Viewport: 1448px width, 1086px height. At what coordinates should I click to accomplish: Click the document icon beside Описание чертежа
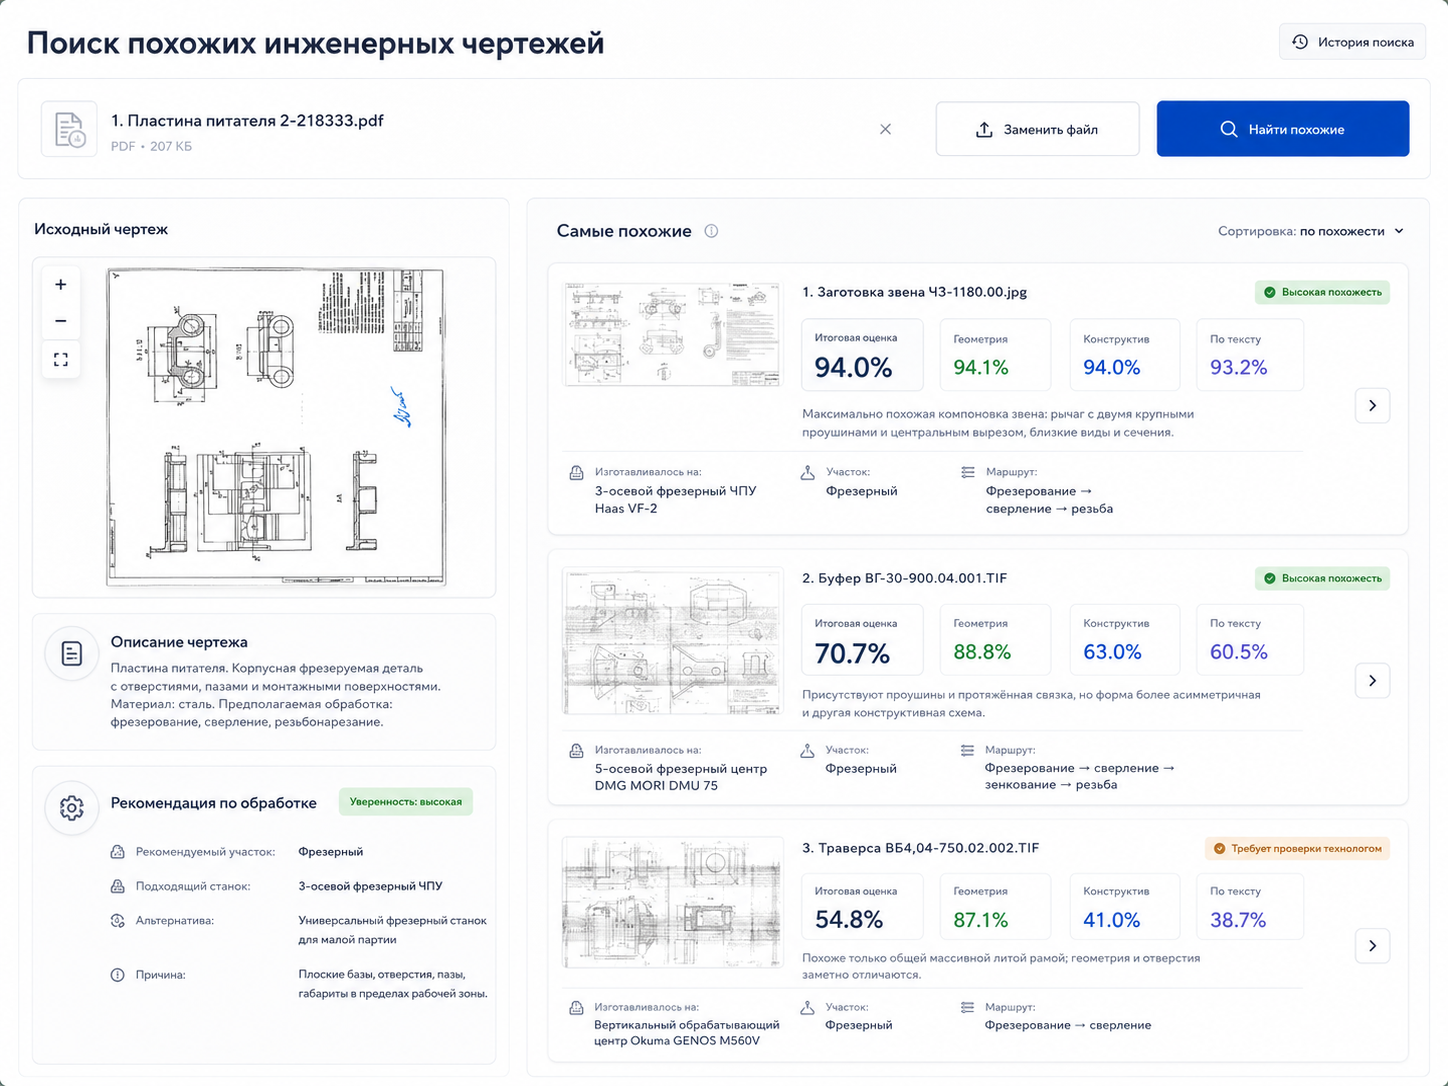(72, 654)
